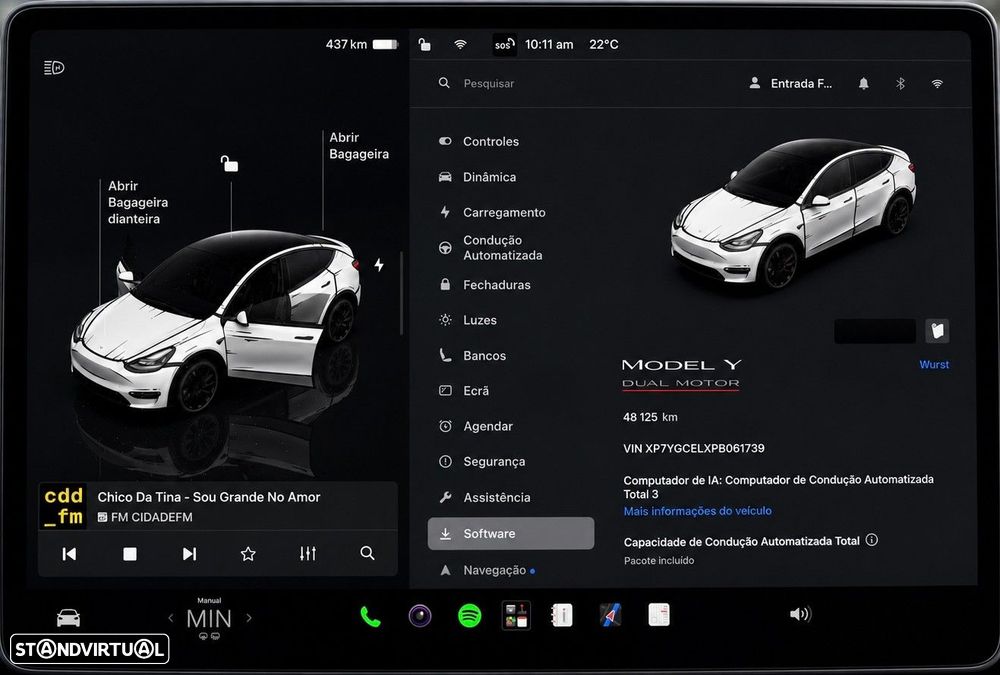
Task: Open the phone app in the dock
Action: (x=370, y=616)
